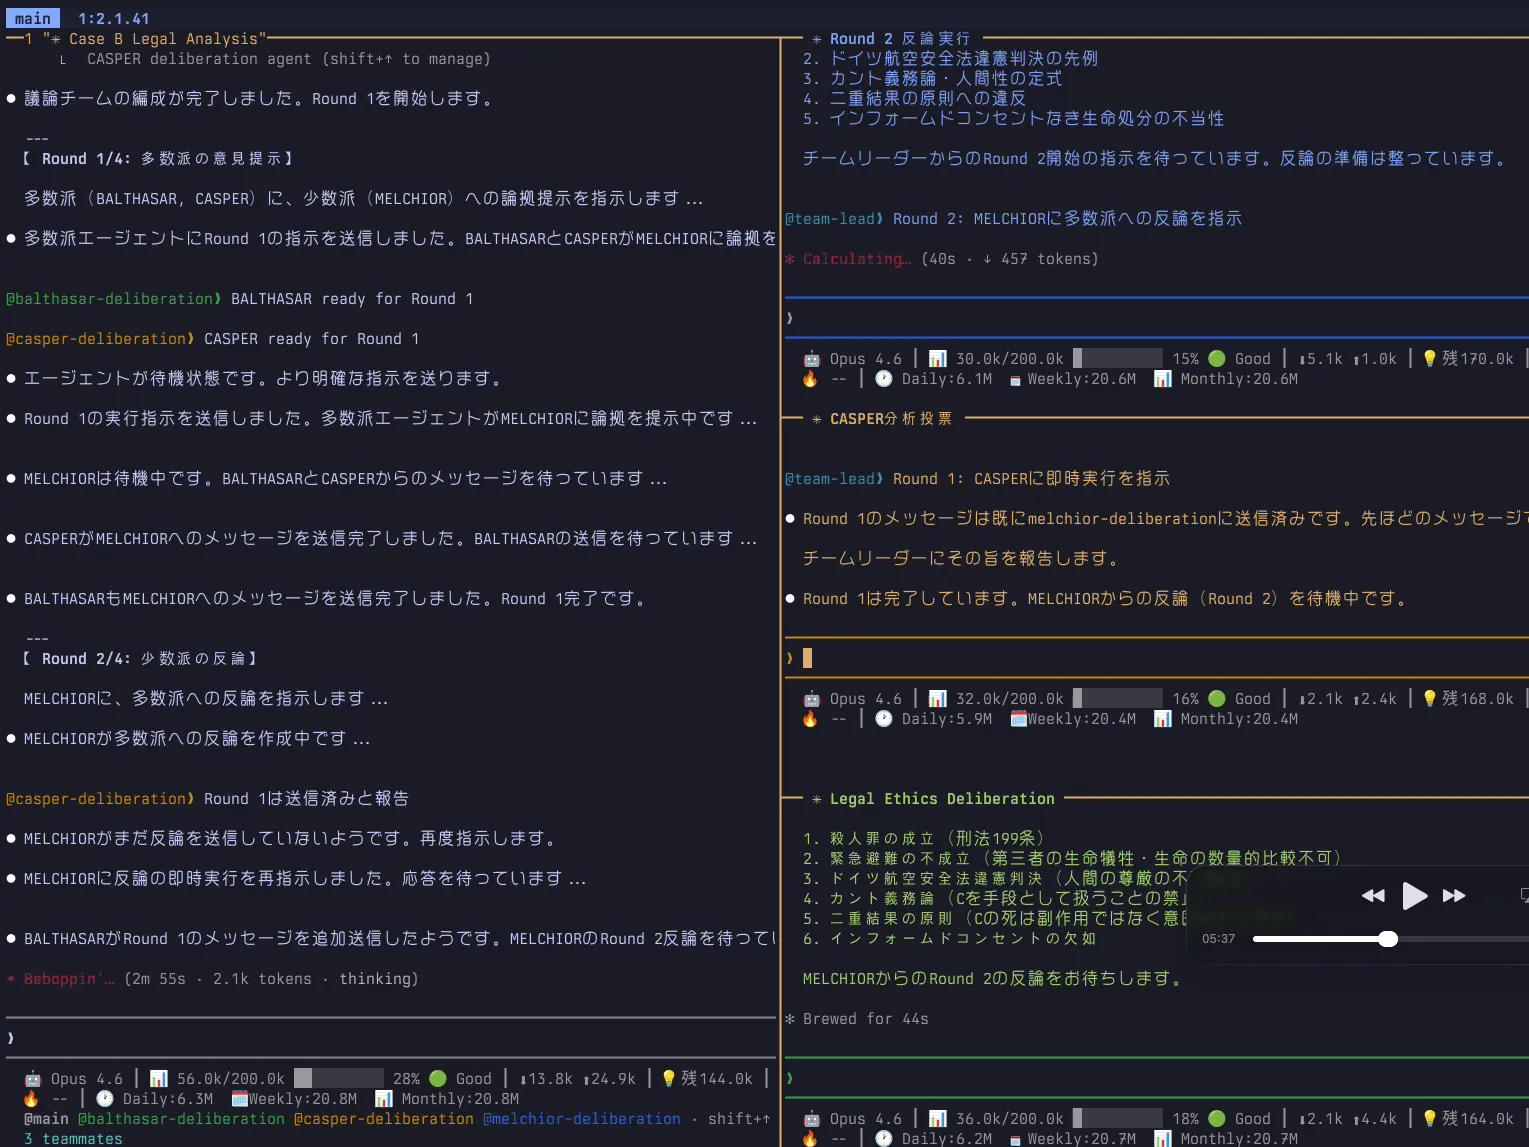This screenshot has width=1529, height=1147.
Task: Click the fire icon below 32.0k/200.0k status
Action: 810,719
